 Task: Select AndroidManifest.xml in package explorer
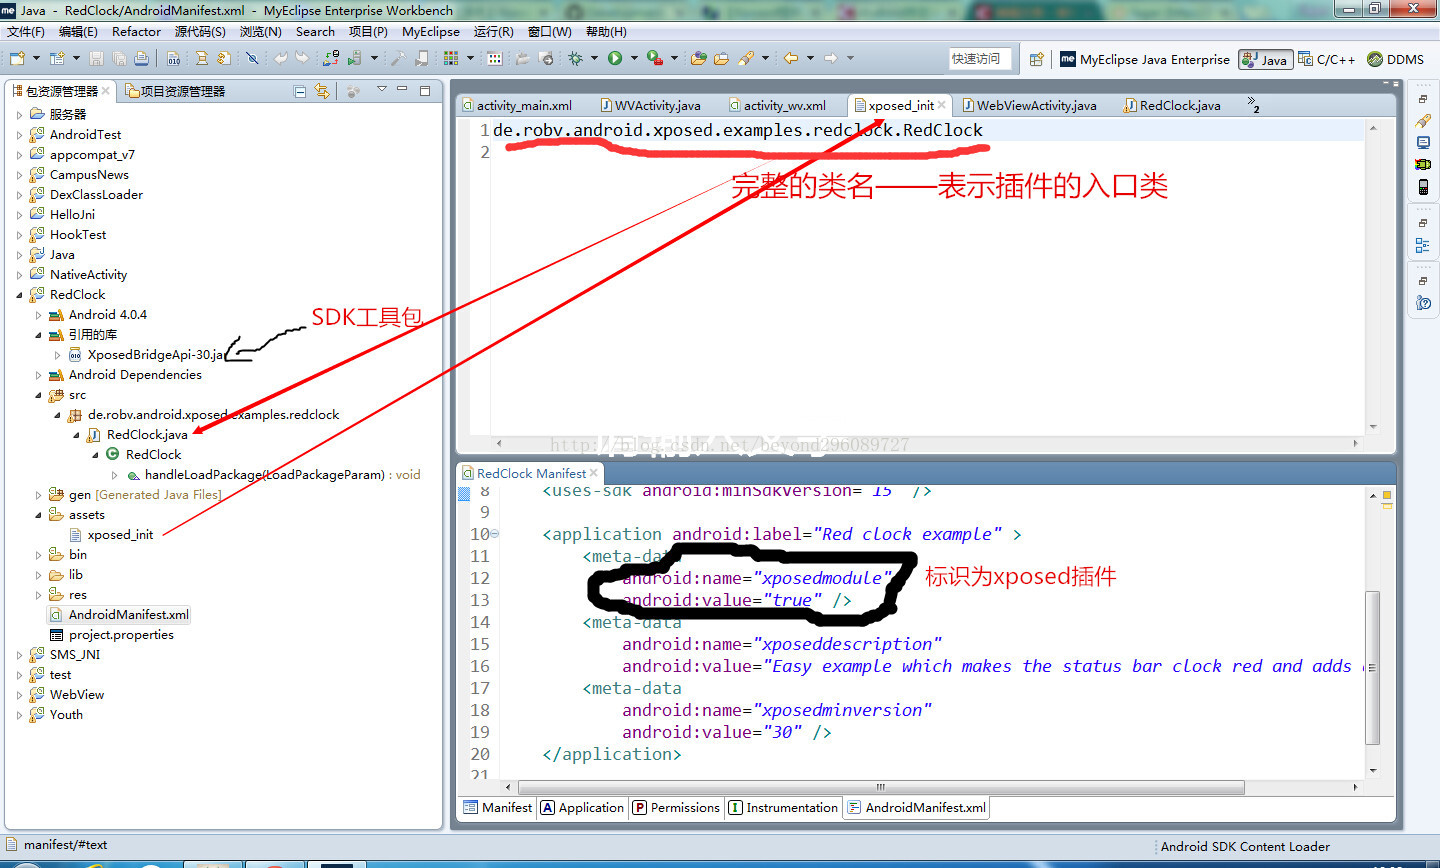(119, 615)
